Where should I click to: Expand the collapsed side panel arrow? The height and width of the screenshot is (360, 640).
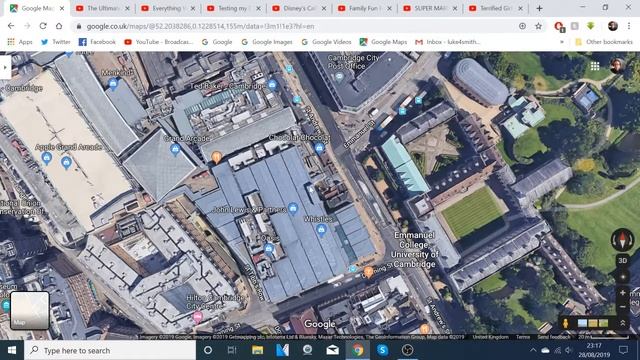tap(5, 67)
